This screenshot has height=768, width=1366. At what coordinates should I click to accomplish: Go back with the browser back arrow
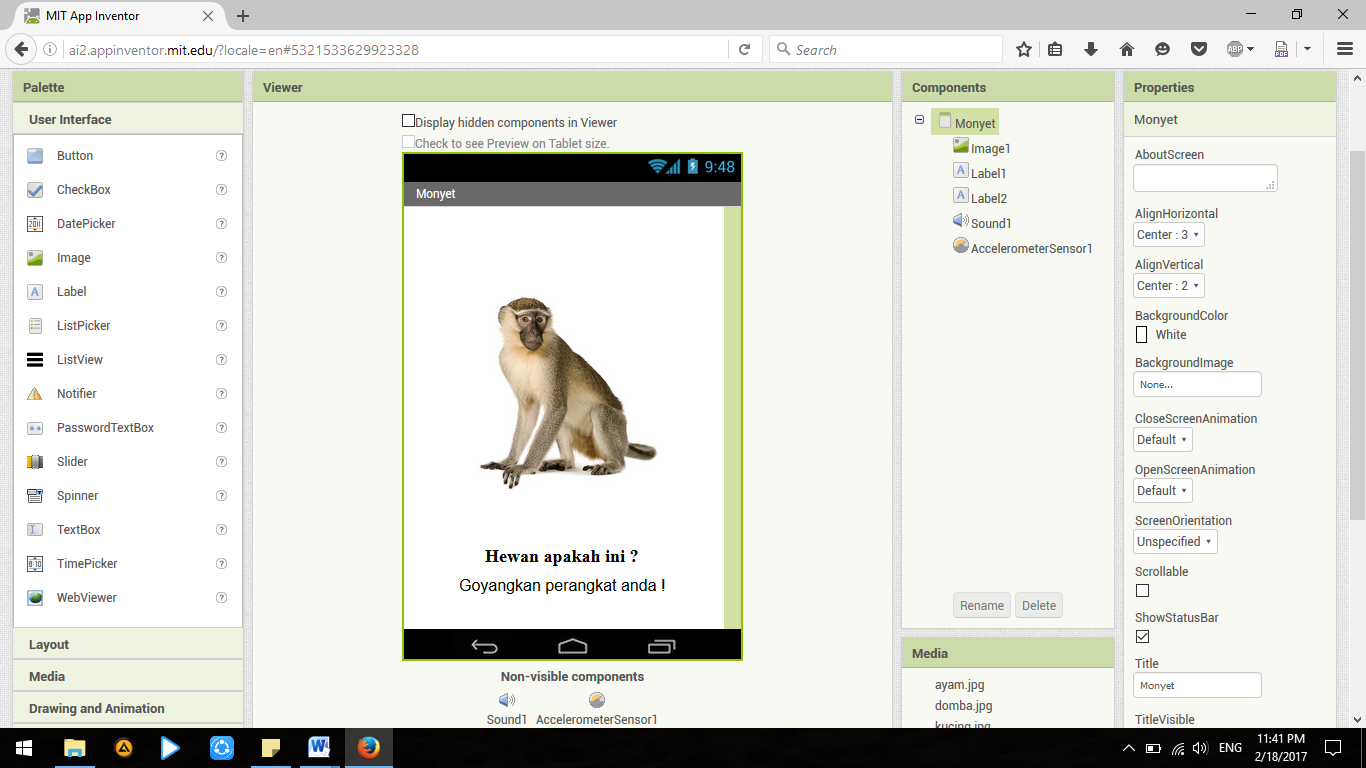point(20,49)
